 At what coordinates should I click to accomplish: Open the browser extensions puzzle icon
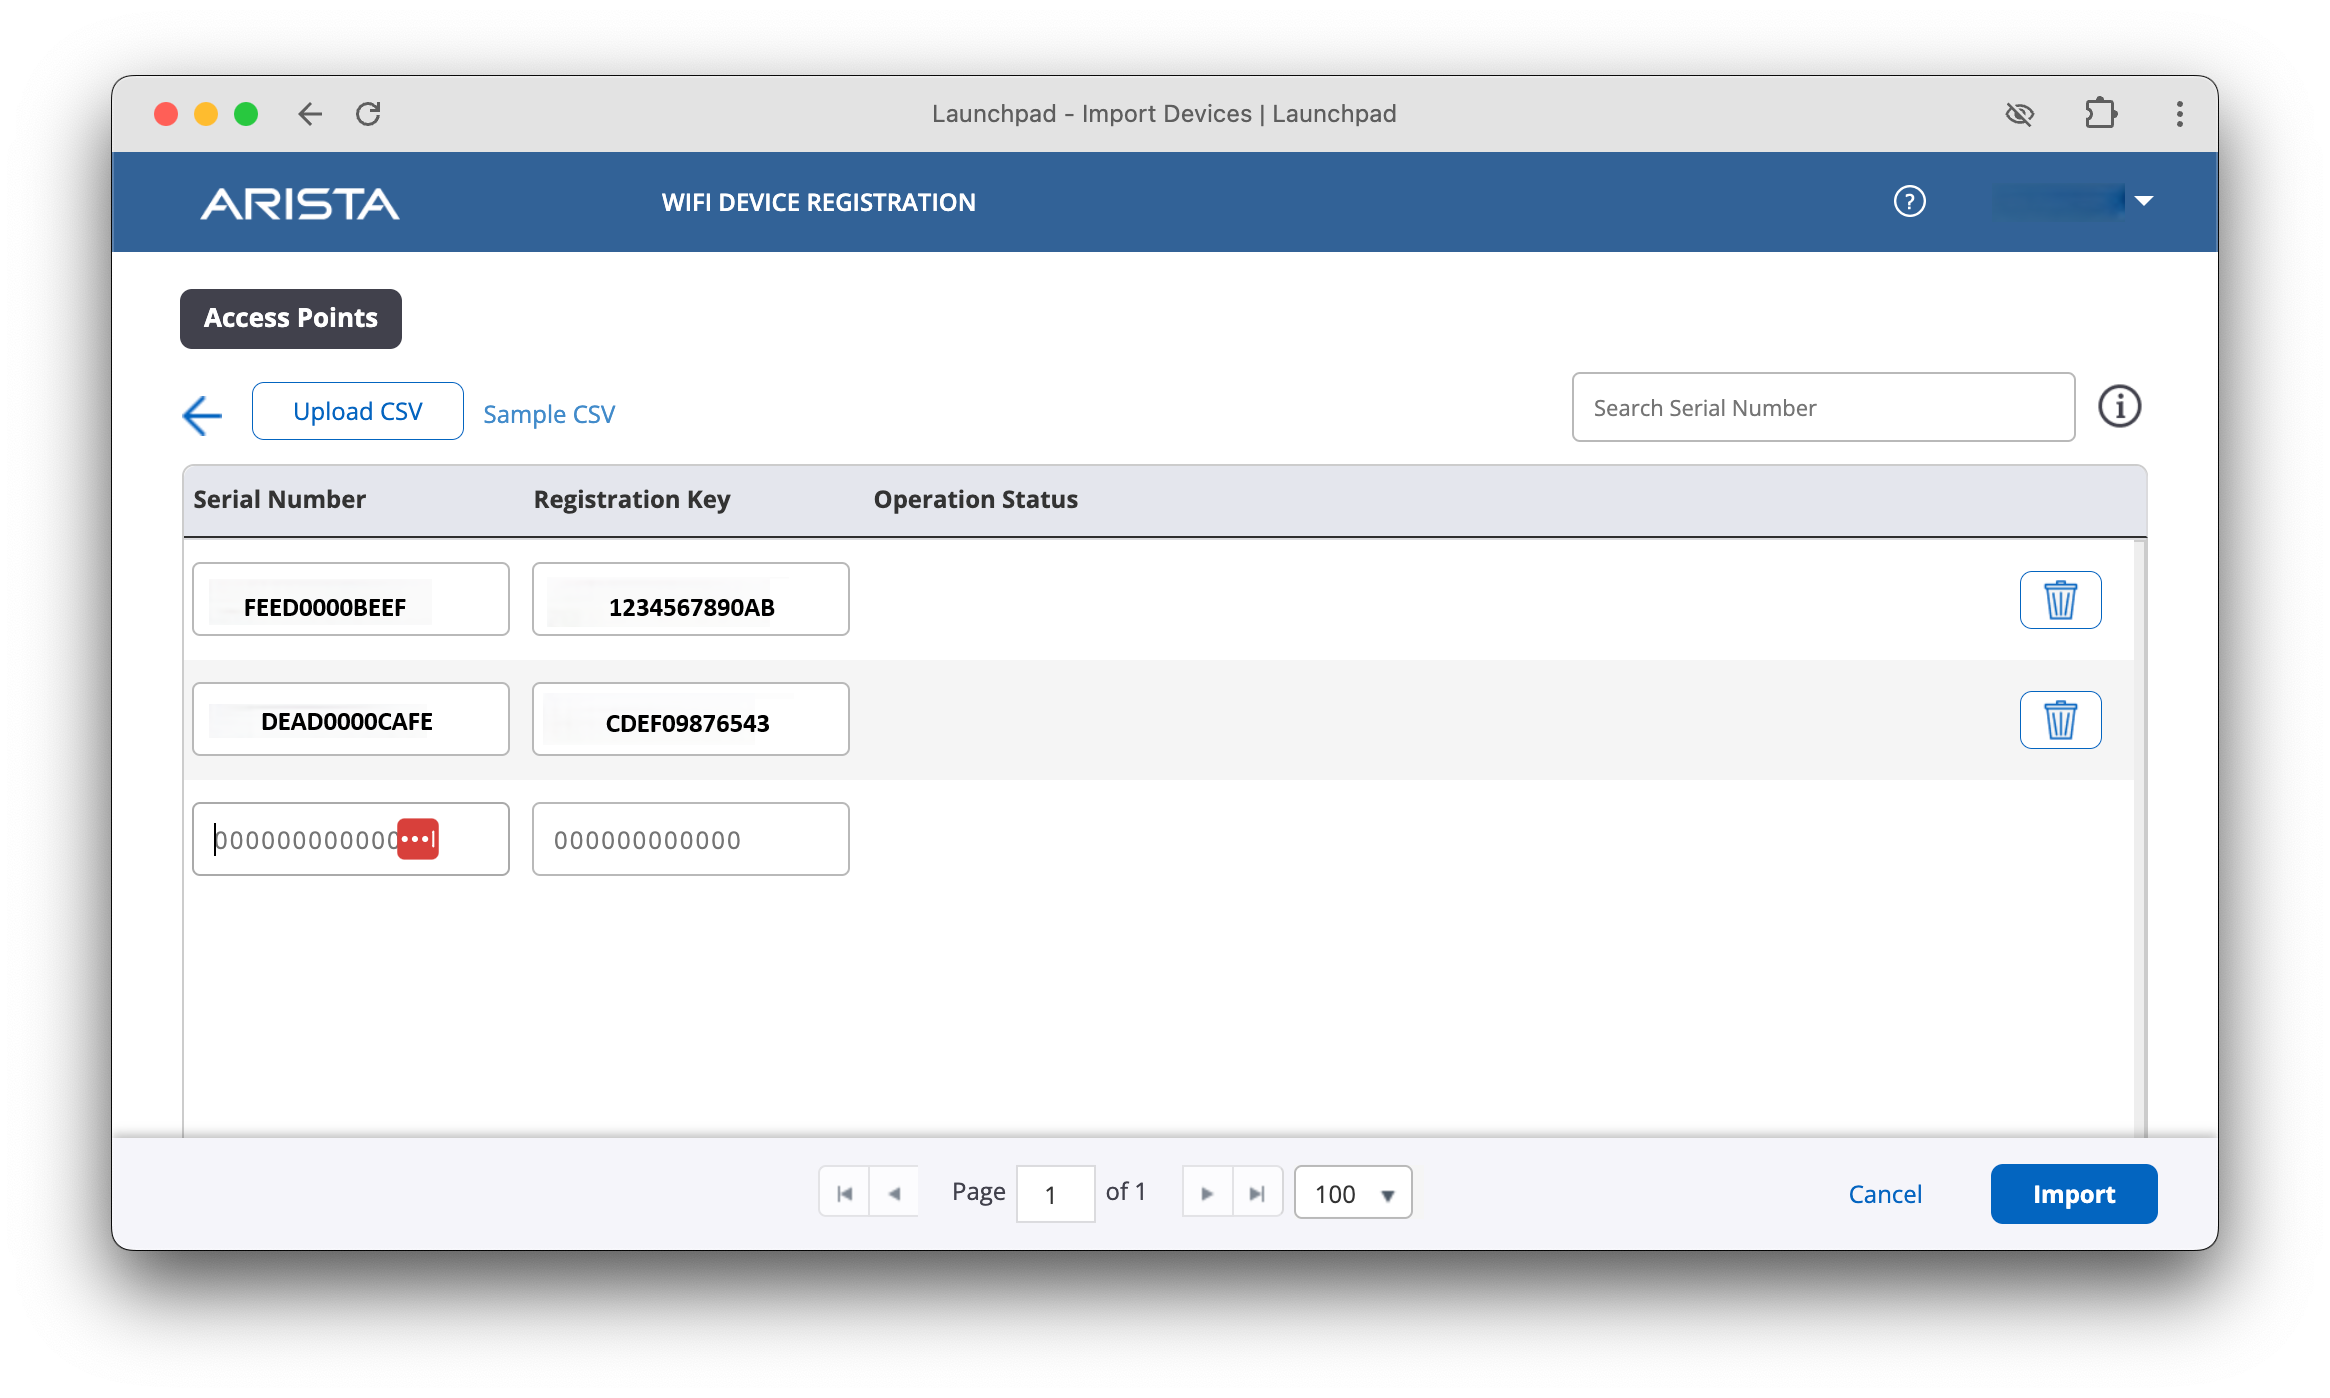[2100, 114]
